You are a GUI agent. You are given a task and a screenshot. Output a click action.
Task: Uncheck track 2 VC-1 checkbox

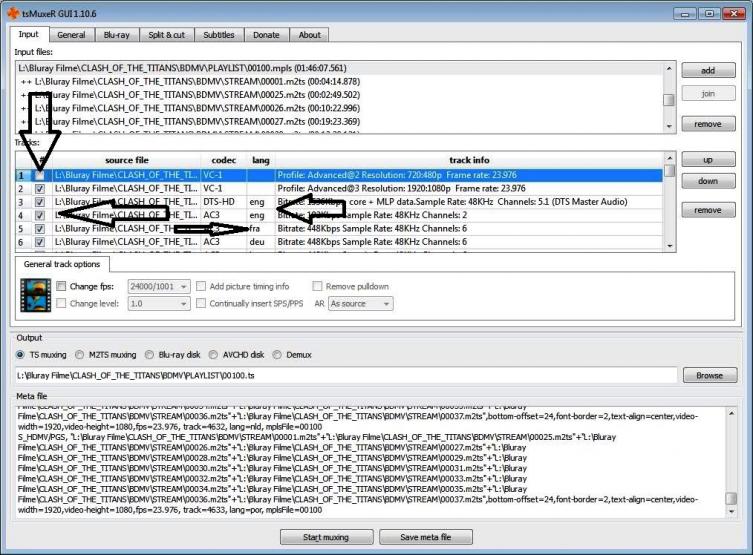tap(40, 189)
